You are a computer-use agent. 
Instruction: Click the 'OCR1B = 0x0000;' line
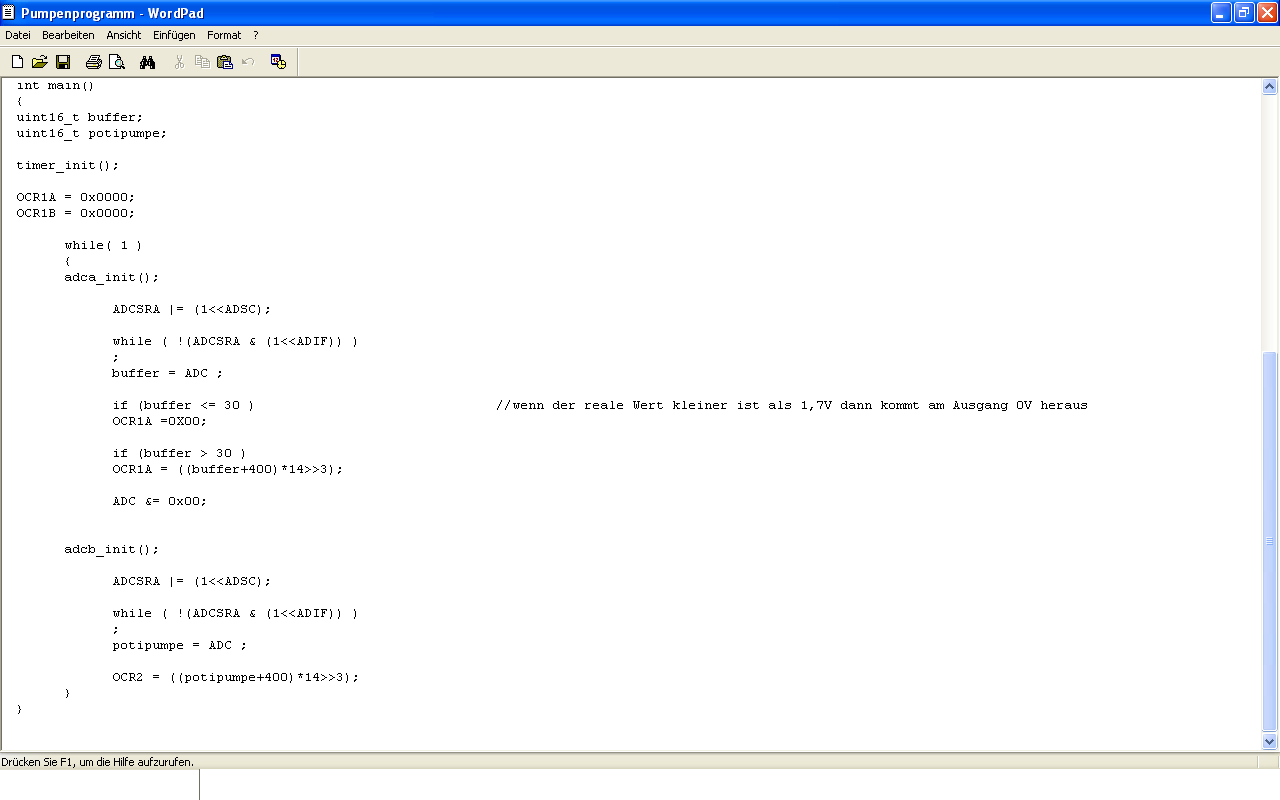coord(75,213)
